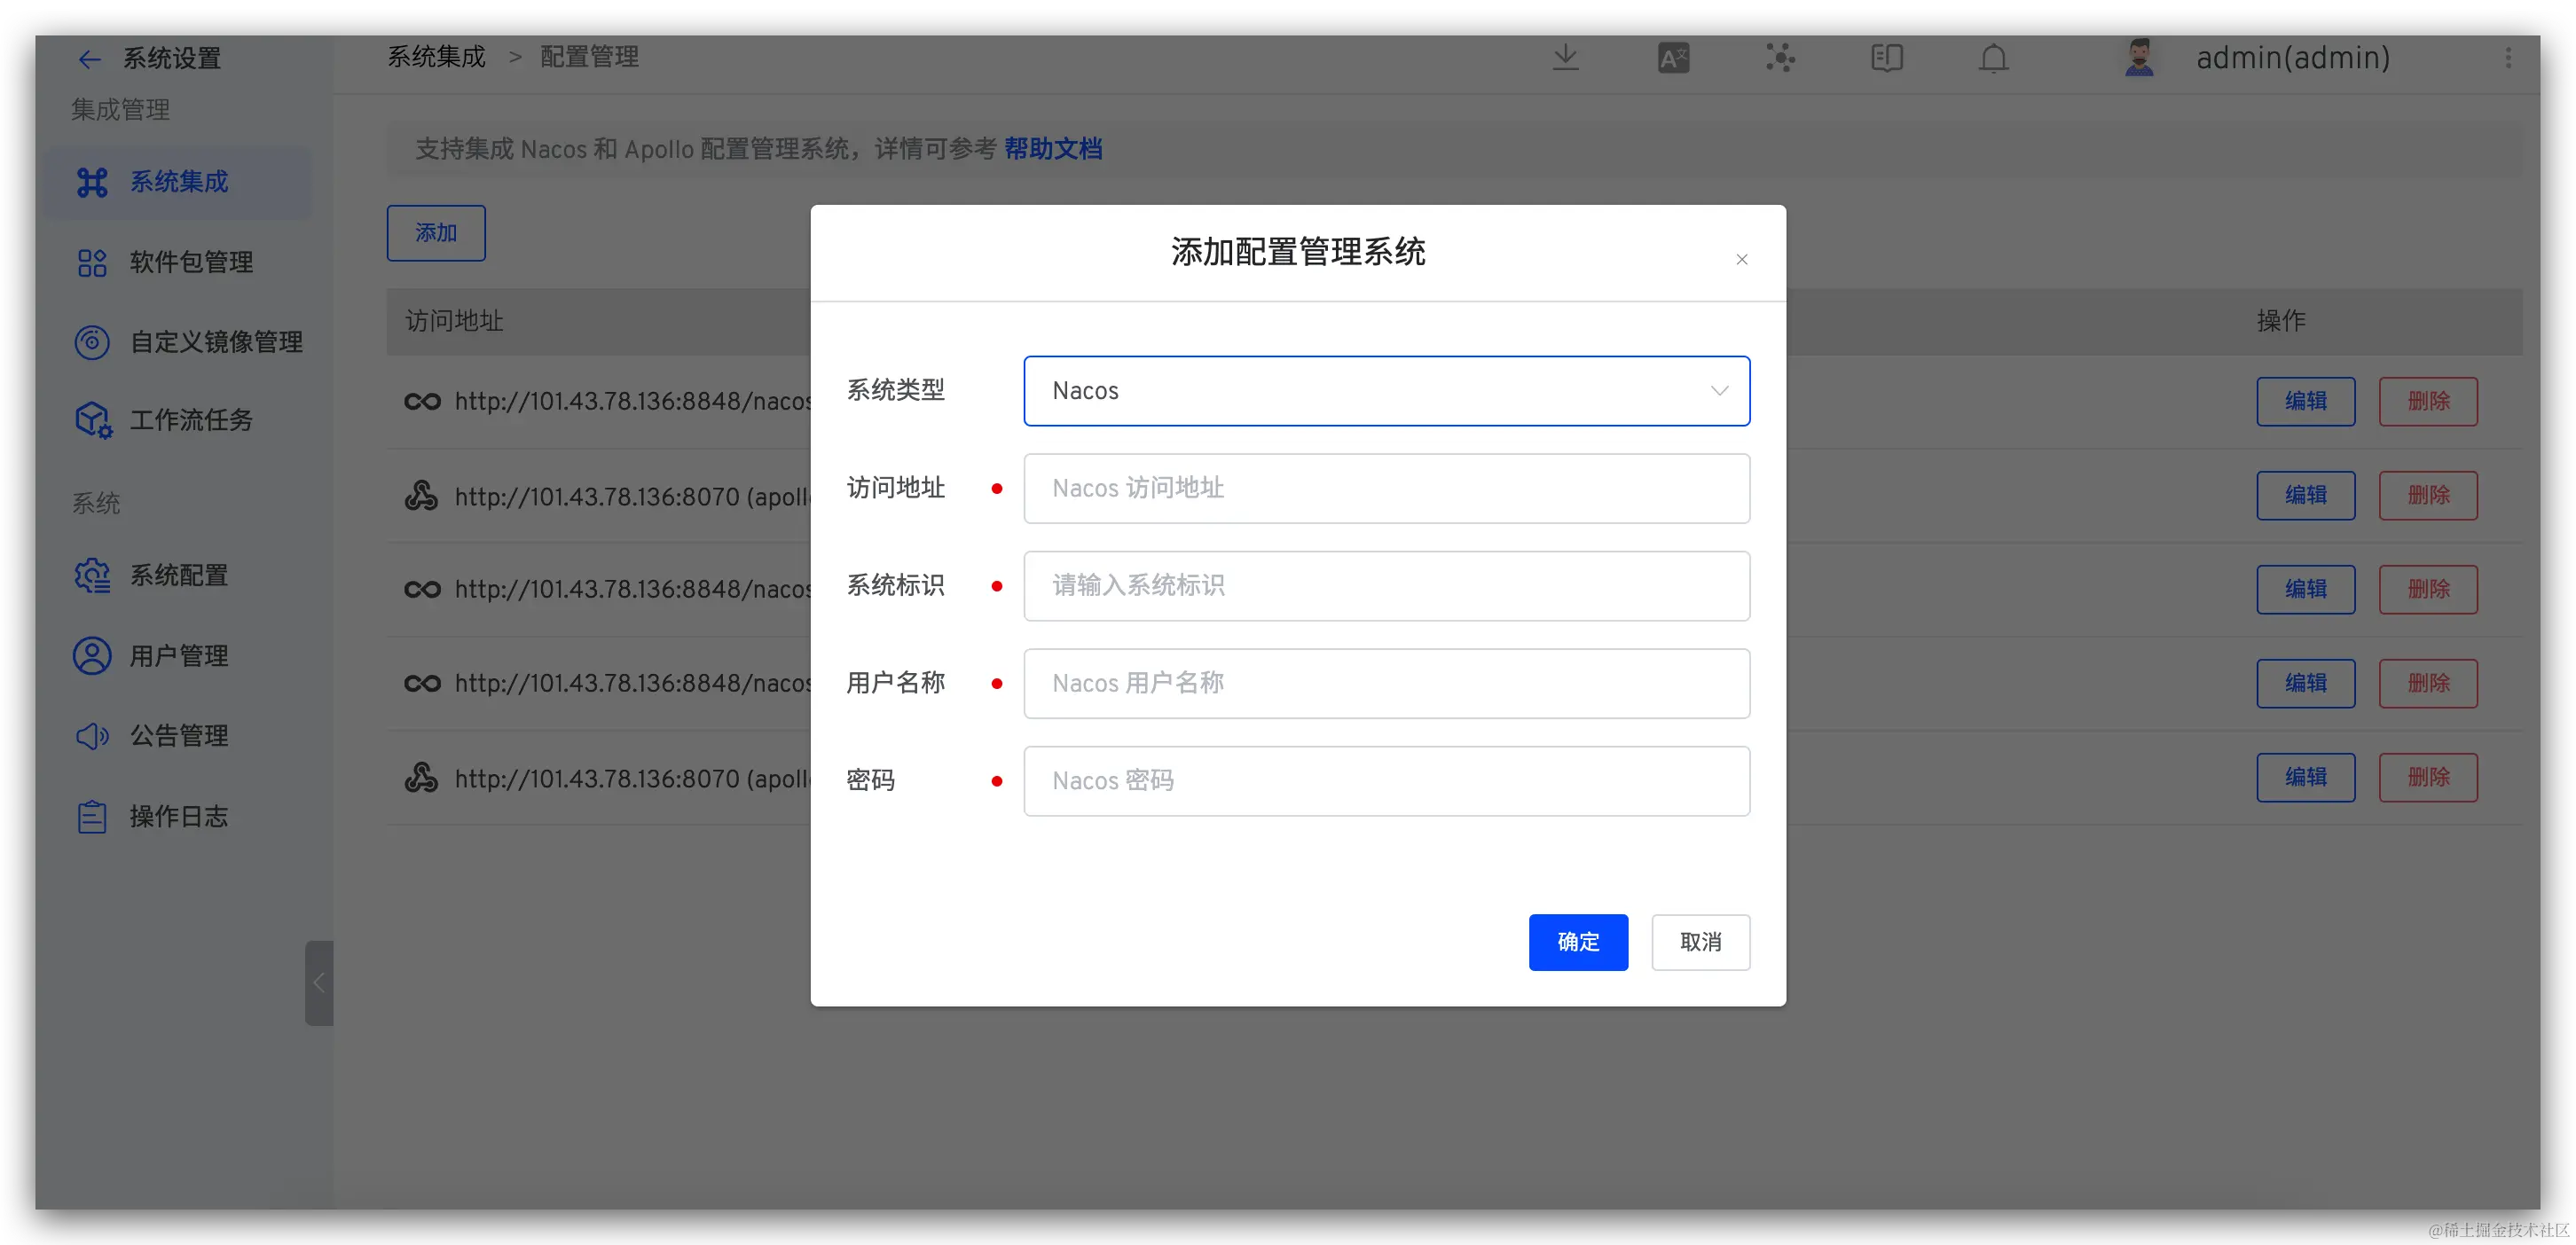Click the 用户管理 person icon
The image size is (2576, 1245).
(x=92, y=656)
